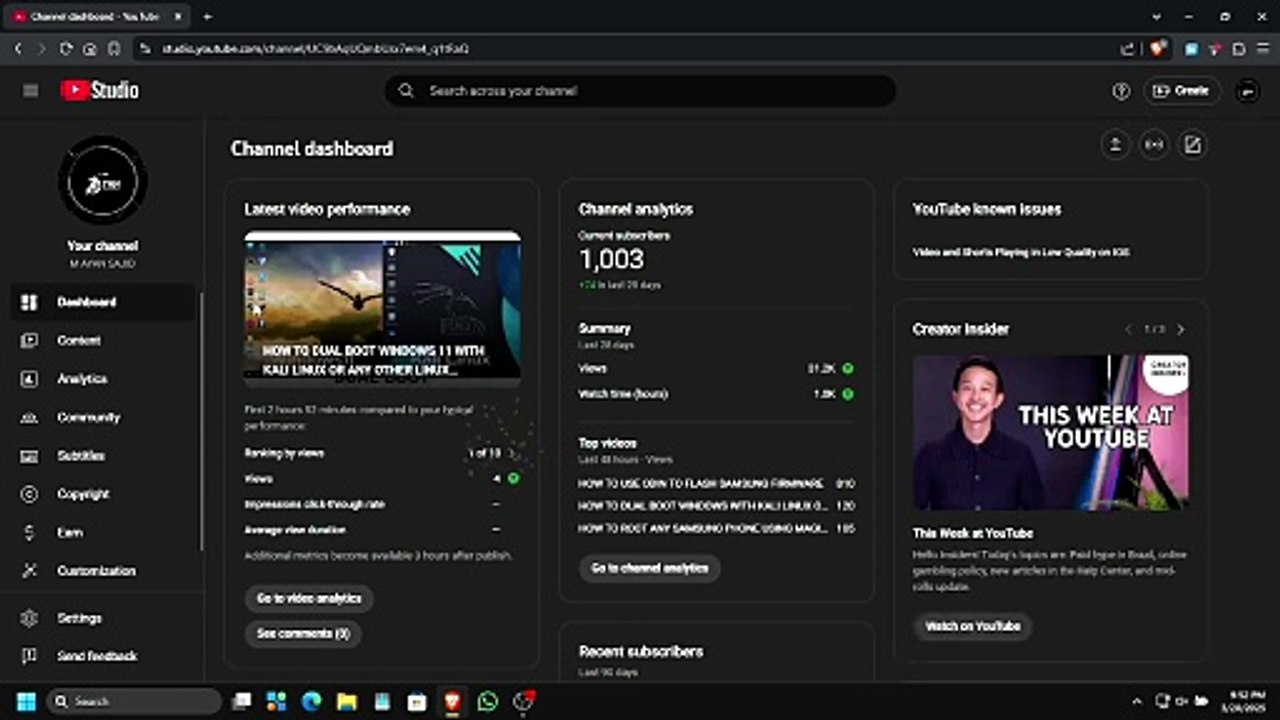Click the next chevron beside 1 of 10 ranking
This screenshot has width=1280, height=720.
(512, 453)
